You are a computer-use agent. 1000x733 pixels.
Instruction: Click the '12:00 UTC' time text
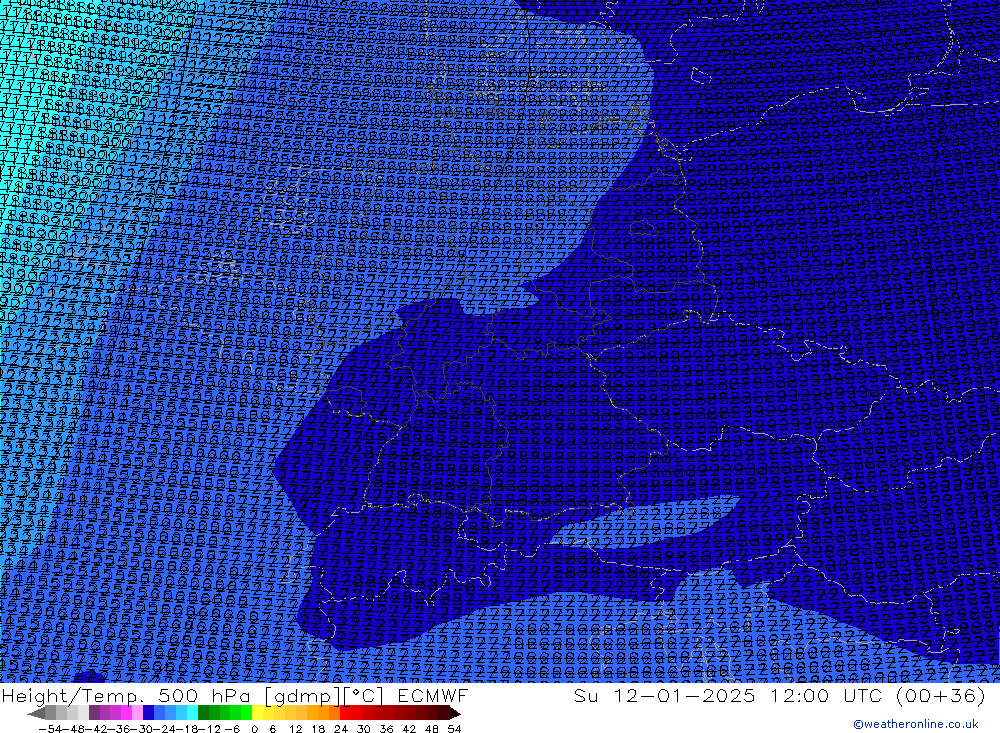(x=828, y=695)
